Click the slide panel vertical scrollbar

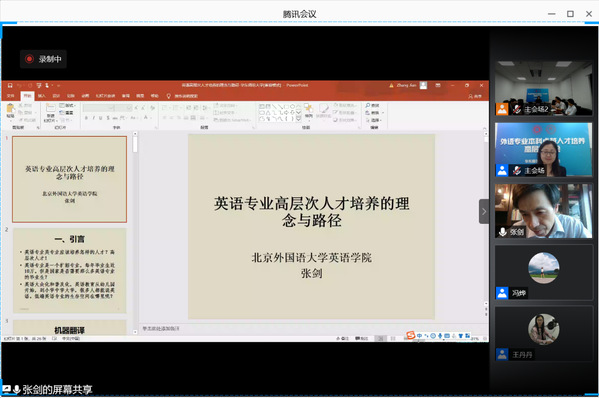[135, 233]
